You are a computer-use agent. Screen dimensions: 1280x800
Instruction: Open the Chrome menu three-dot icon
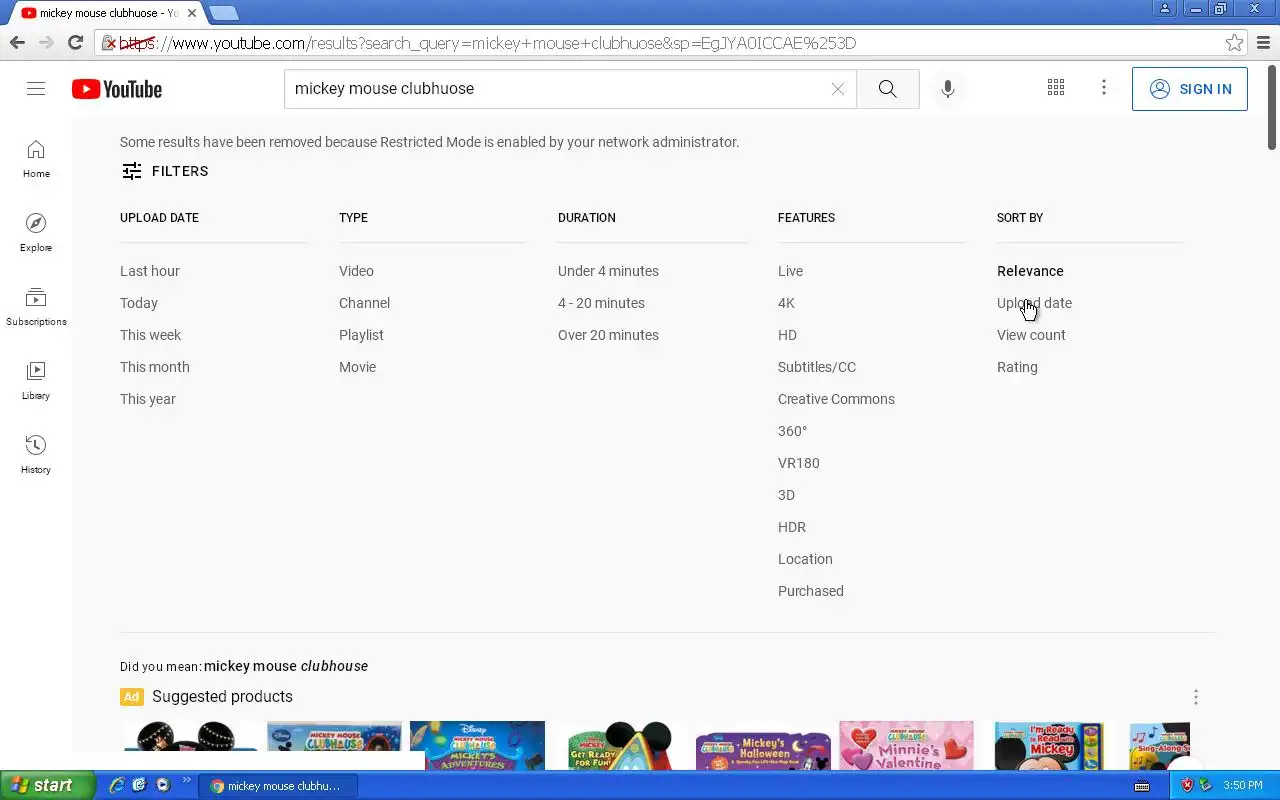[x=1264, y=43]
